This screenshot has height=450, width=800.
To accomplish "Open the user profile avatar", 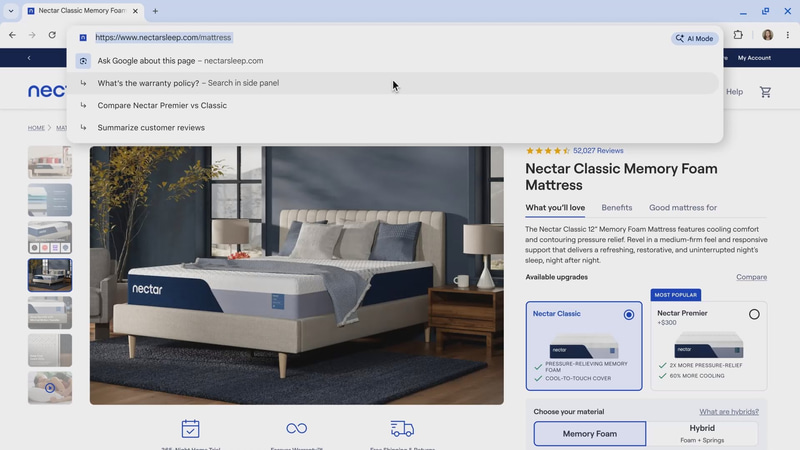I will click(x=767, y=35).
